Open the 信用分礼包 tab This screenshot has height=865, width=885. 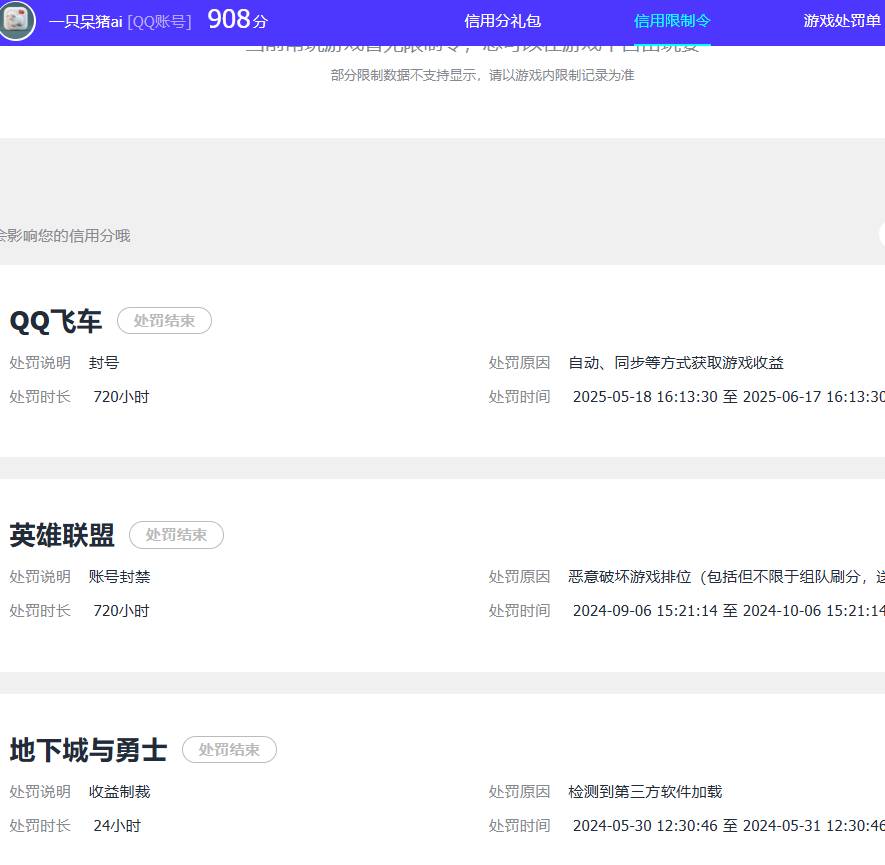coord(501,18)
